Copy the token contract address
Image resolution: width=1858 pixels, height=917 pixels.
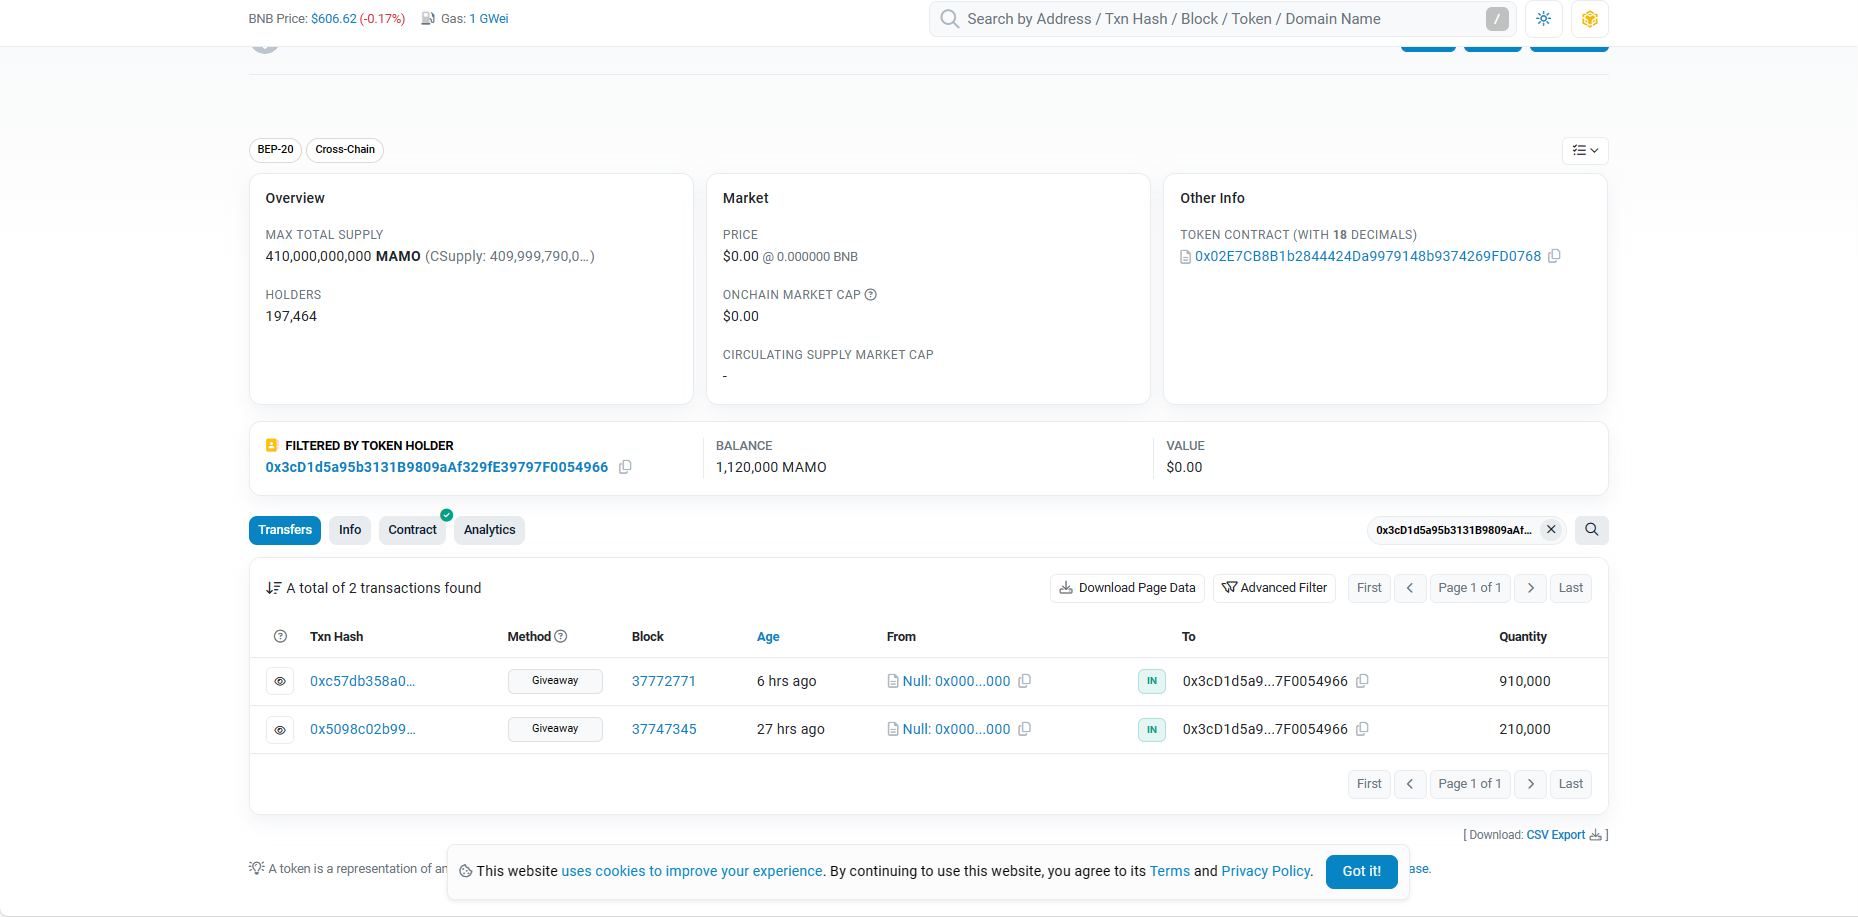click(x=1554, y=257)
